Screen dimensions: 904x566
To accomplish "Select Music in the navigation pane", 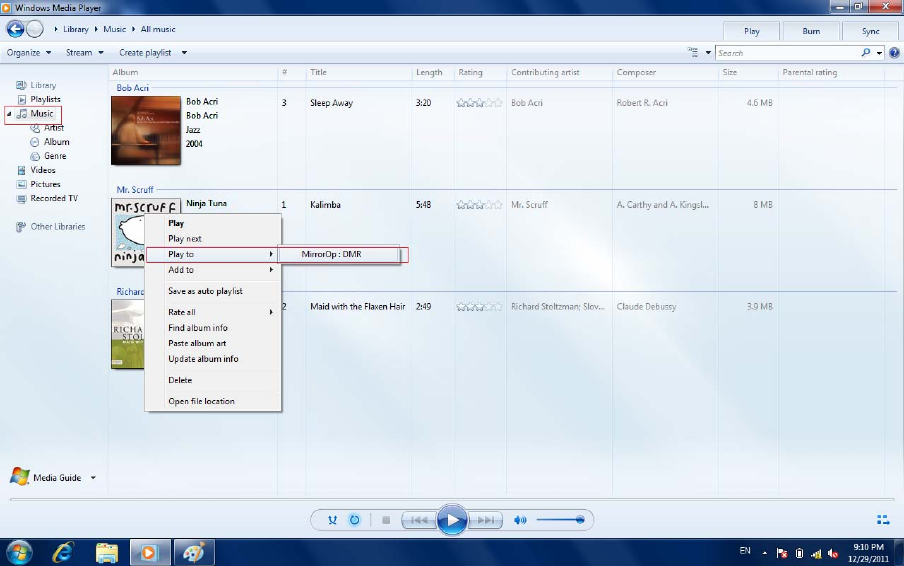I will click(x=36, y=114).
